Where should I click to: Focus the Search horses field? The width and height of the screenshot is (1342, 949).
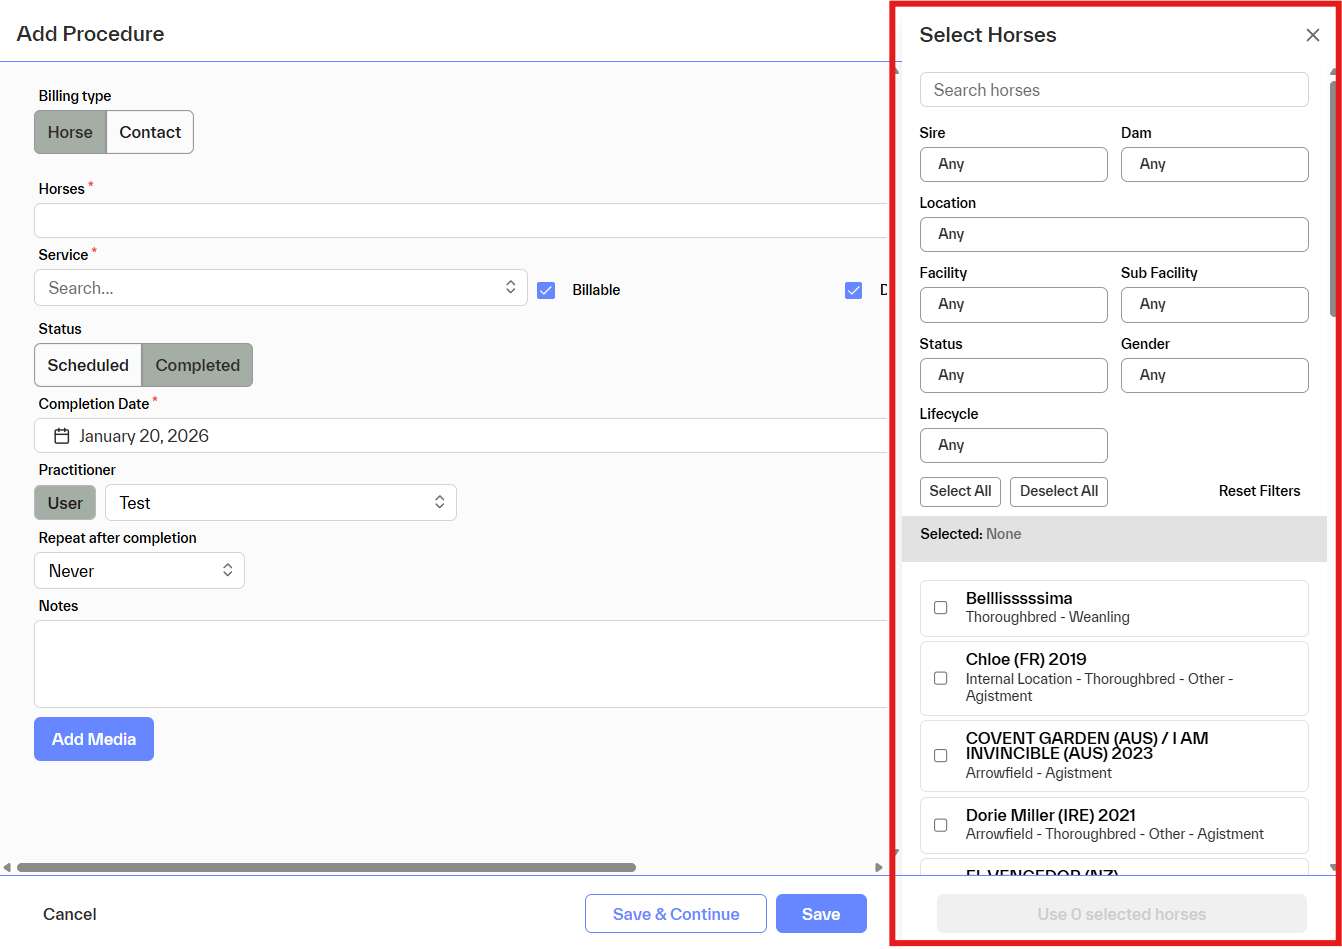coord(1114,90)
